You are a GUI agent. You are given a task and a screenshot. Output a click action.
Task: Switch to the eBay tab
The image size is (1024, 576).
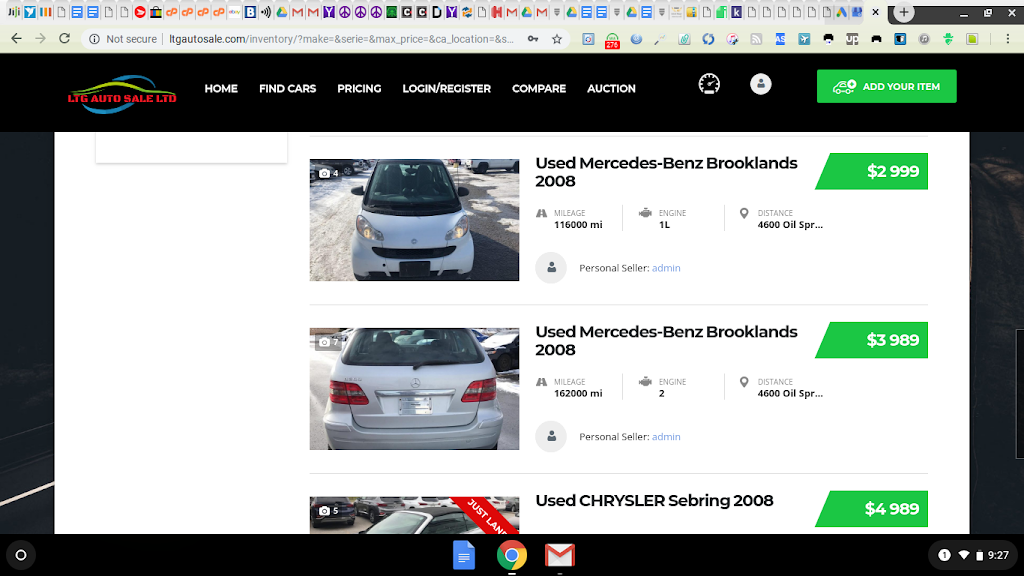coord(234,12)
